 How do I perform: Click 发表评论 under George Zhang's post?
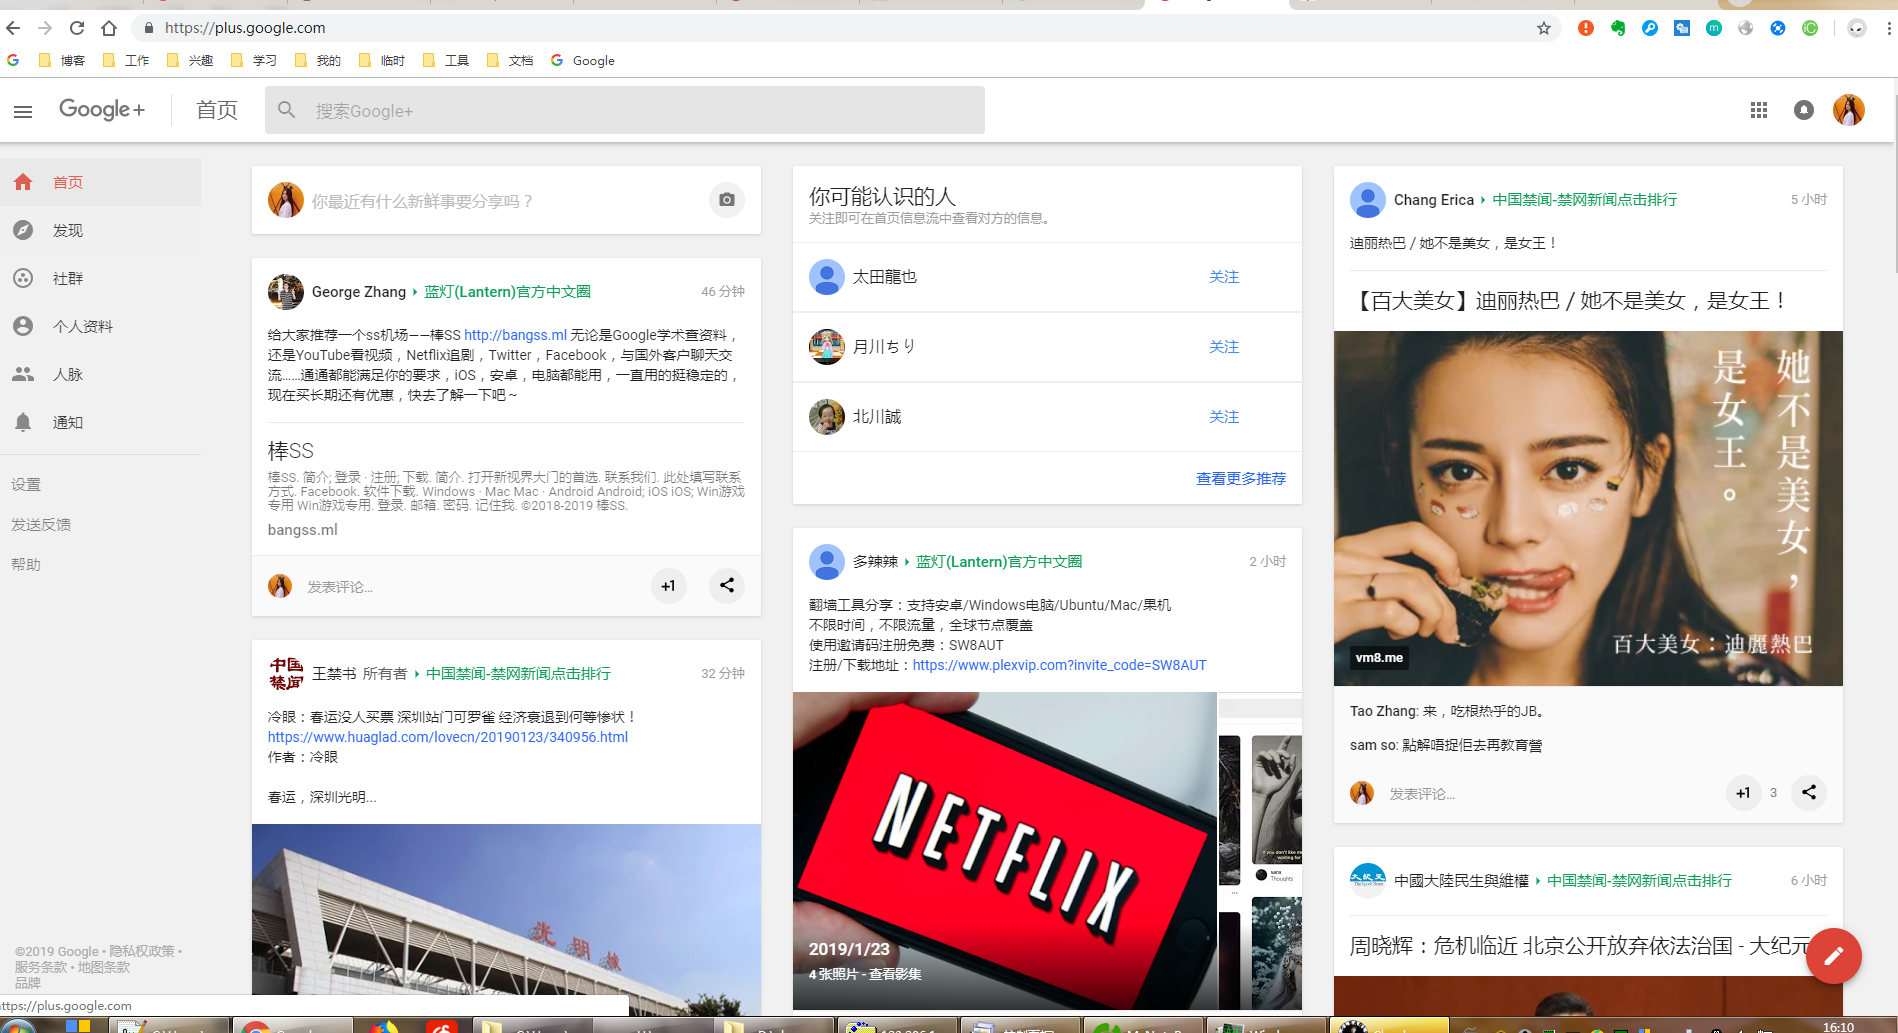340,587
